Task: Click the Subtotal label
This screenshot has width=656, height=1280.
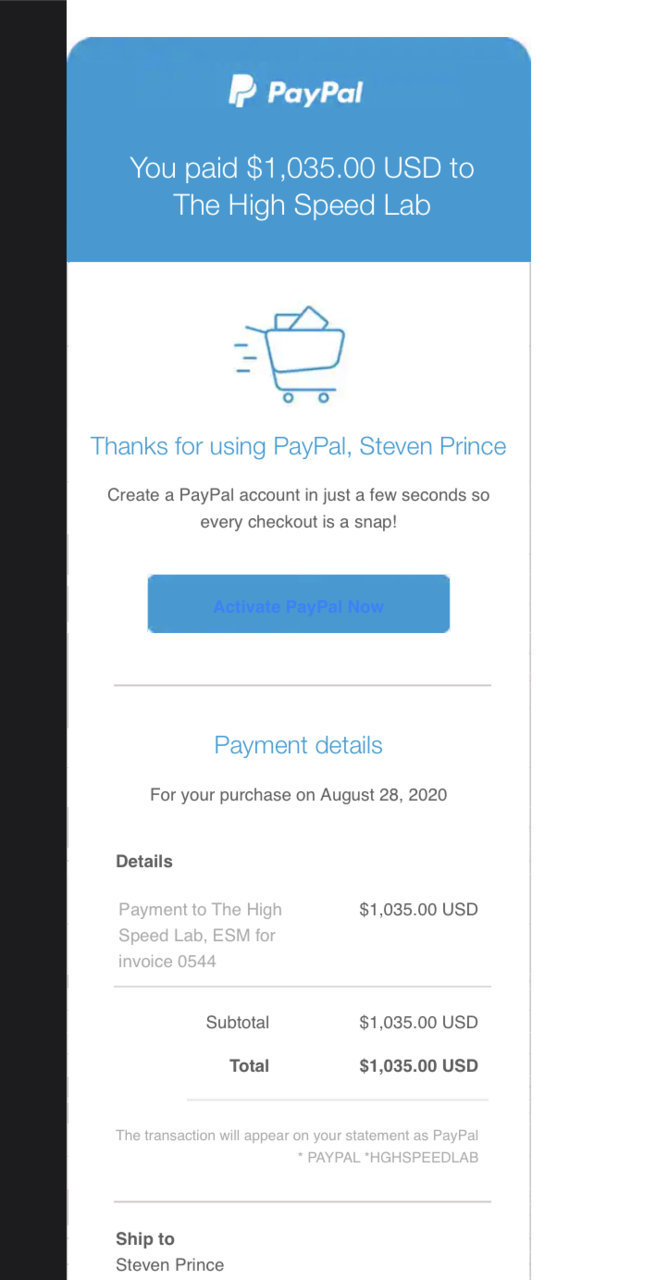Action: (x=237, y=1023)
